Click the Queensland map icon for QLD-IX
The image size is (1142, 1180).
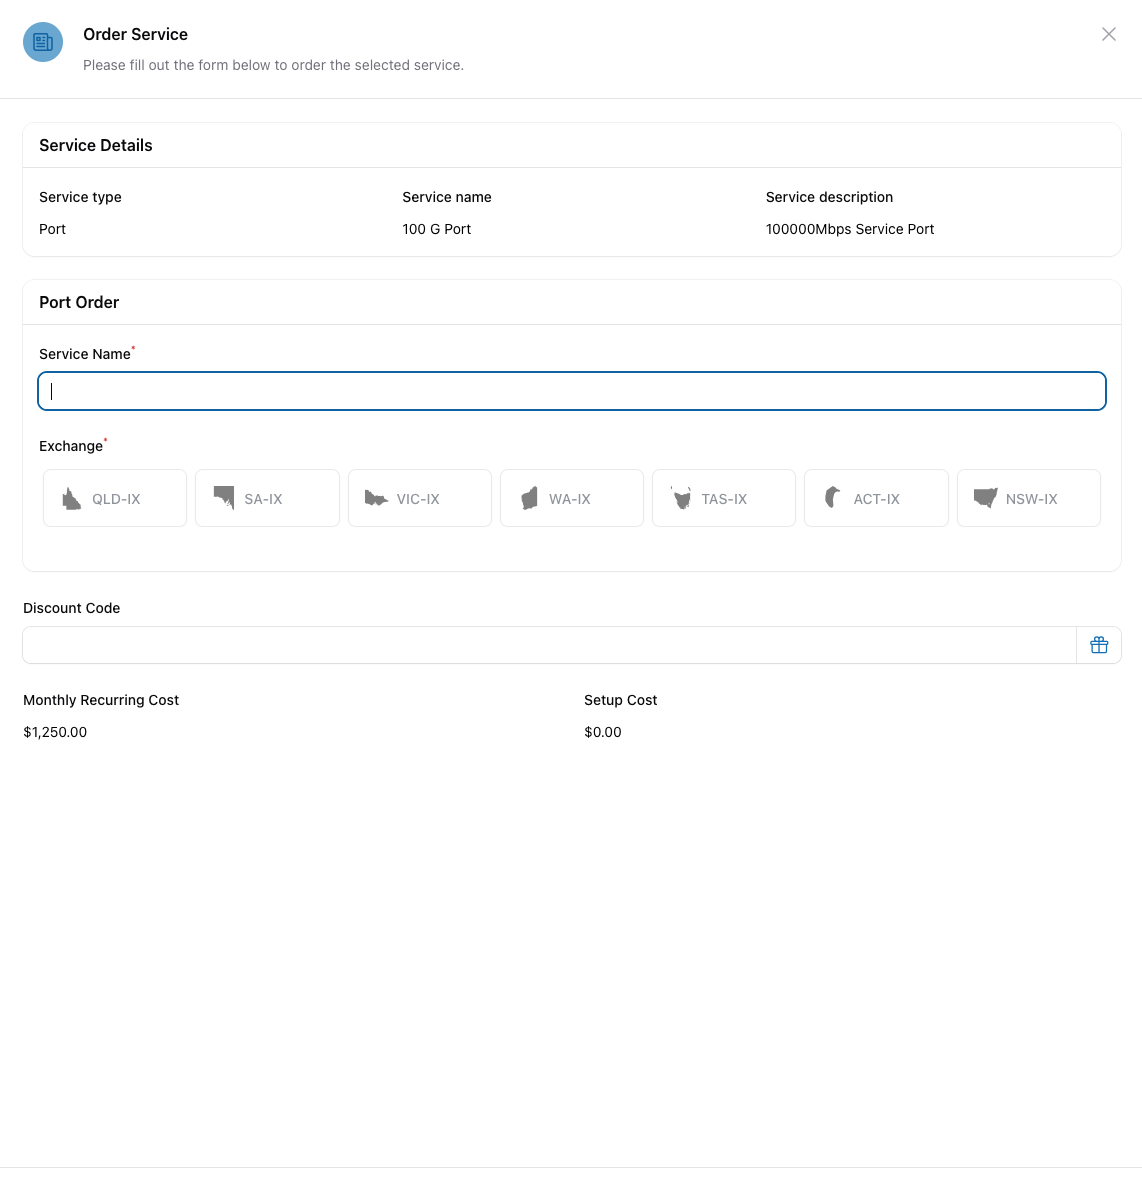pos(71,498)
